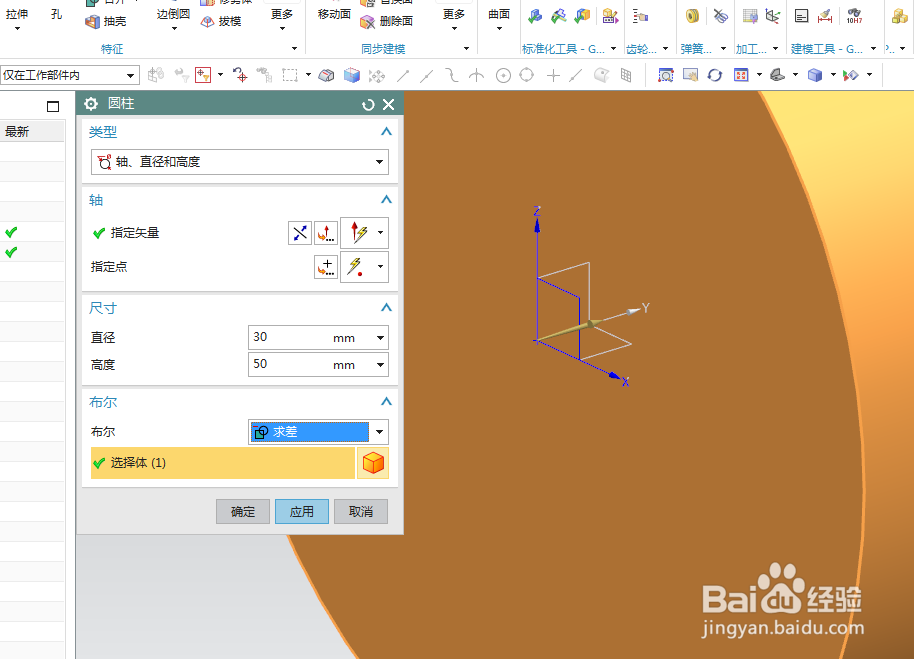Image resolution: width=914 pixels, height=659 pixels.
Task: Open the 类型 dropdown showing 轴、直径和高度
Action: coord(240,161)
